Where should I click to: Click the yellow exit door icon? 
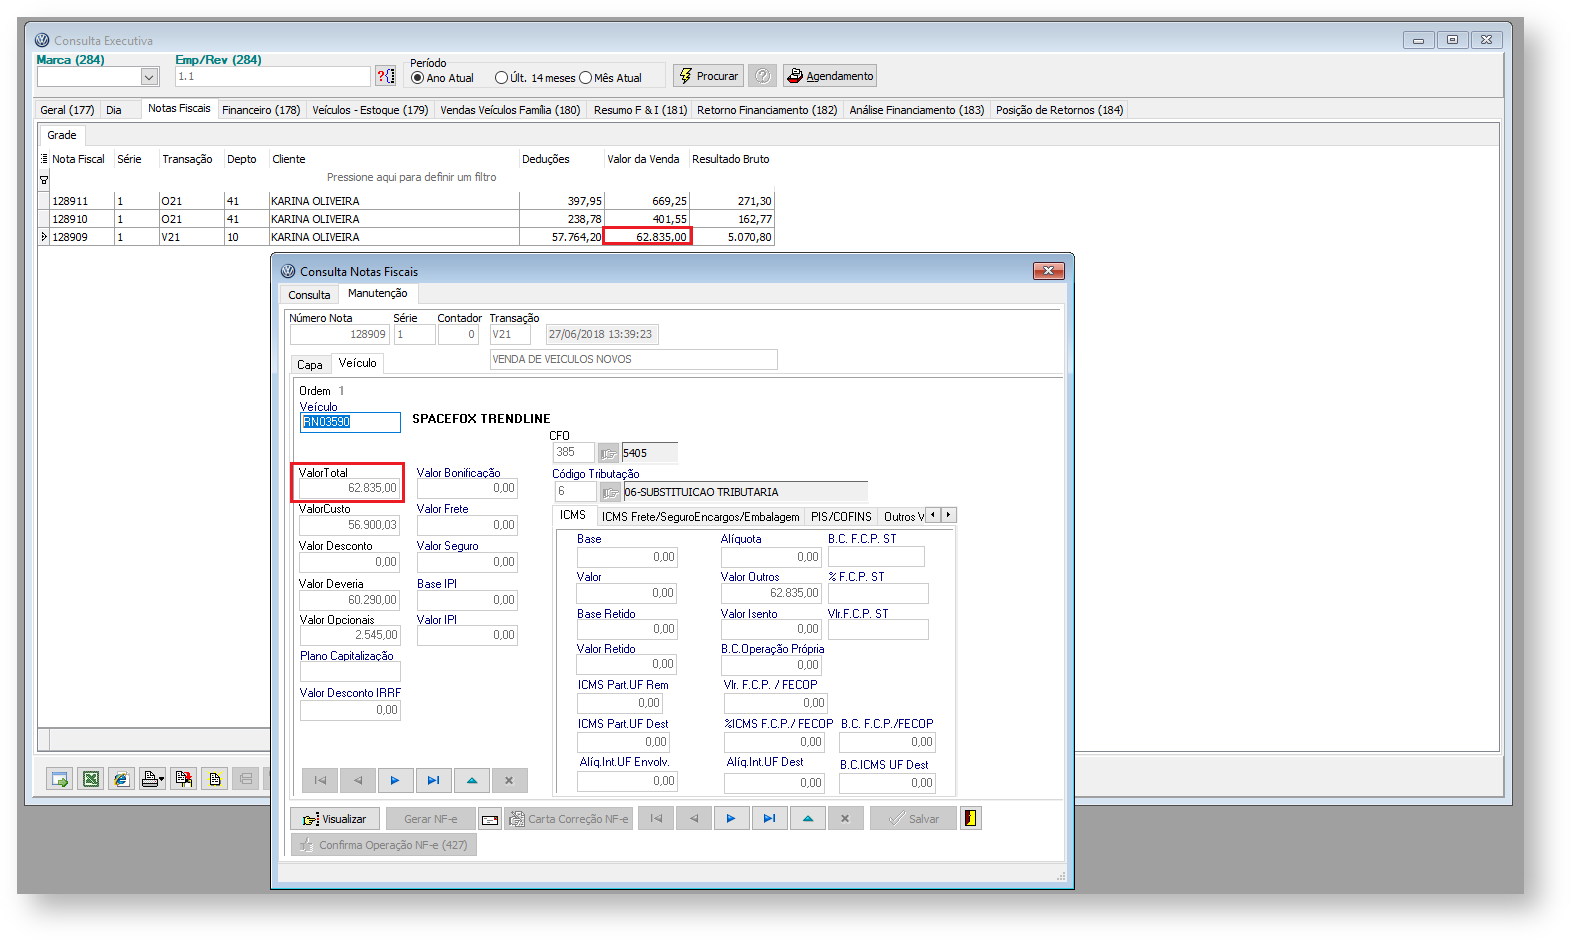970,818
